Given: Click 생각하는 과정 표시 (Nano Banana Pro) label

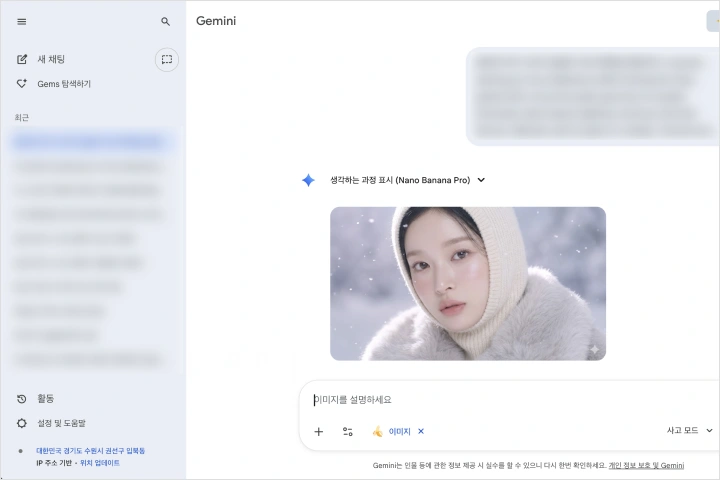Looking at the screenshot, I should point(400,180).
